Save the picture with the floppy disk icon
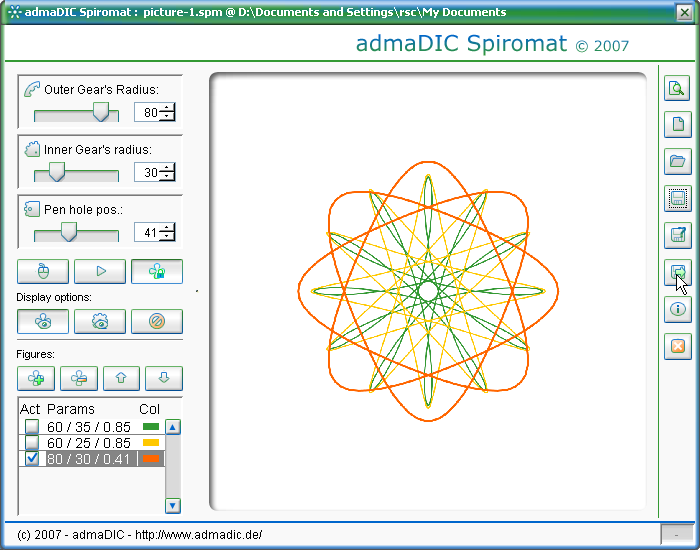The width and height of the screenshot is (700, 550). coord(677,198)
